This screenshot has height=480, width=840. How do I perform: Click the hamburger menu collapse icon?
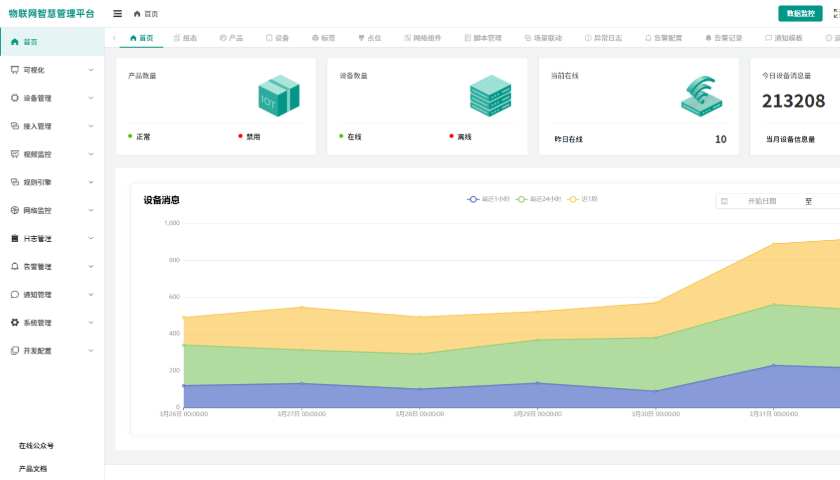pos(118,14)
